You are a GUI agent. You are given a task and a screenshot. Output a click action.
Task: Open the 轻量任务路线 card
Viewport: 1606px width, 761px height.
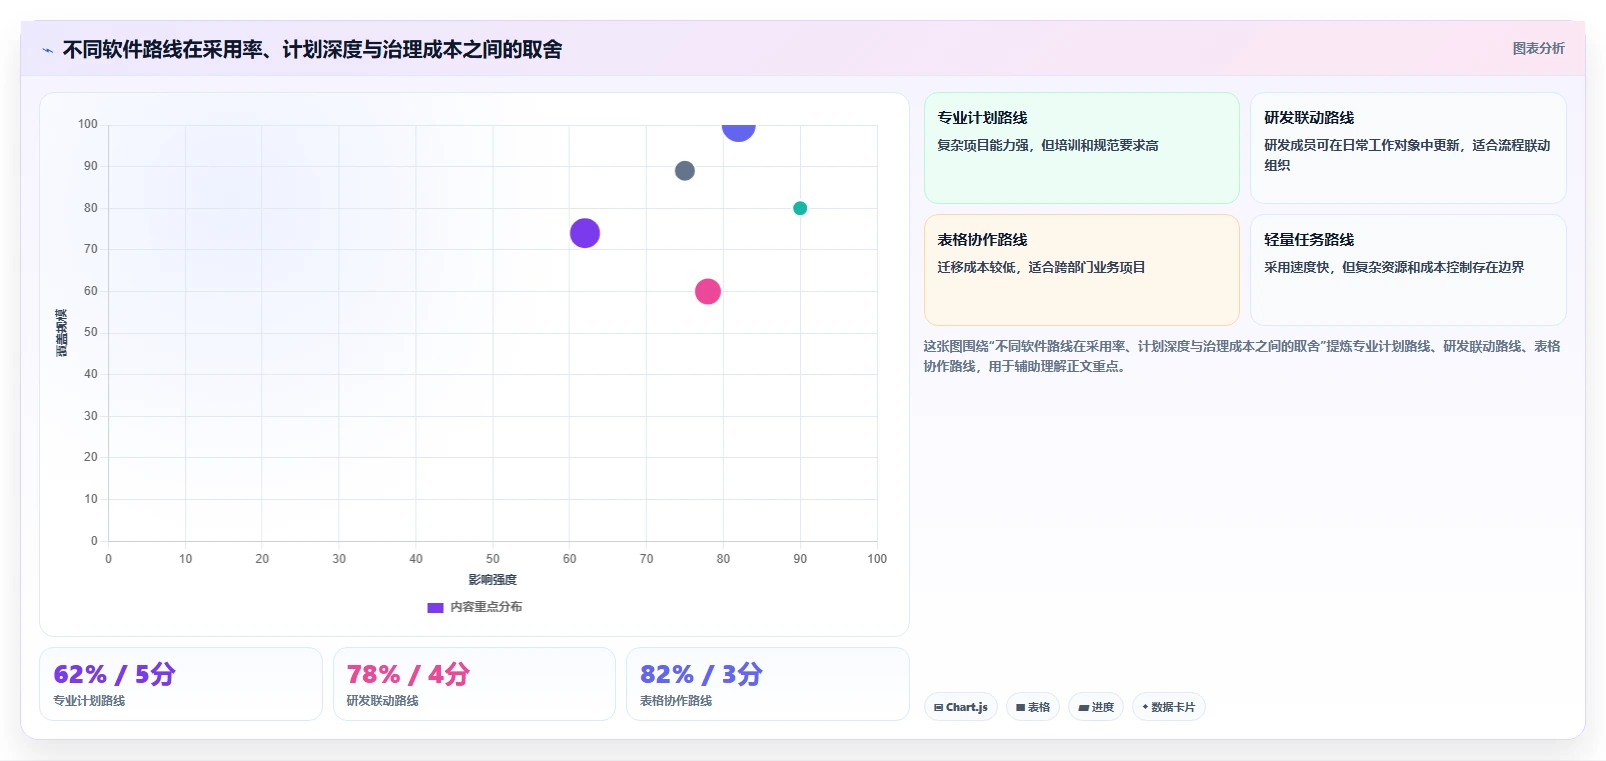(1408, 270)
